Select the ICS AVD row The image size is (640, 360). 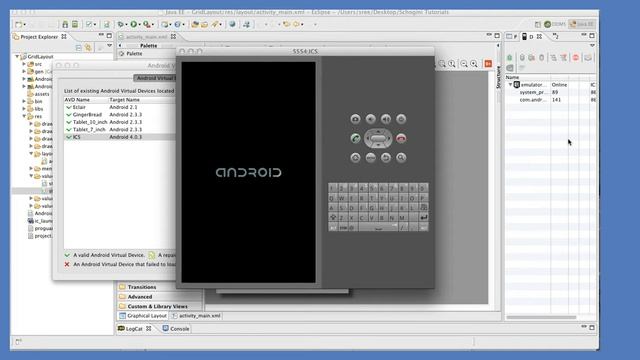point(120,137)
